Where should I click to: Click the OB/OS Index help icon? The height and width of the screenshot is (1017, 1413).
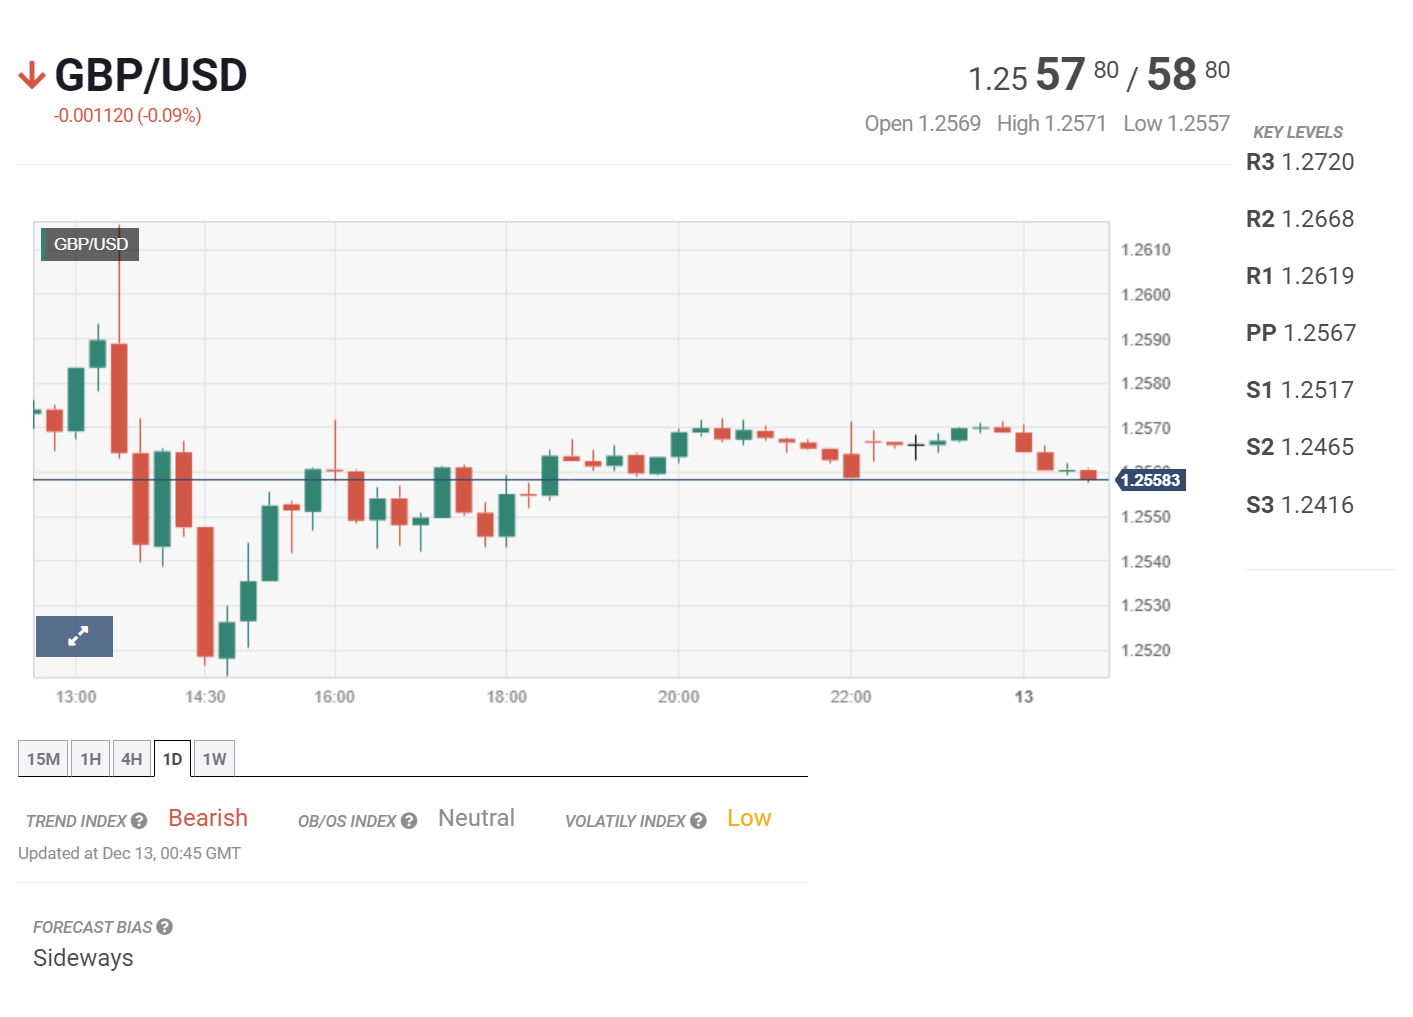[x=409, y=821]
